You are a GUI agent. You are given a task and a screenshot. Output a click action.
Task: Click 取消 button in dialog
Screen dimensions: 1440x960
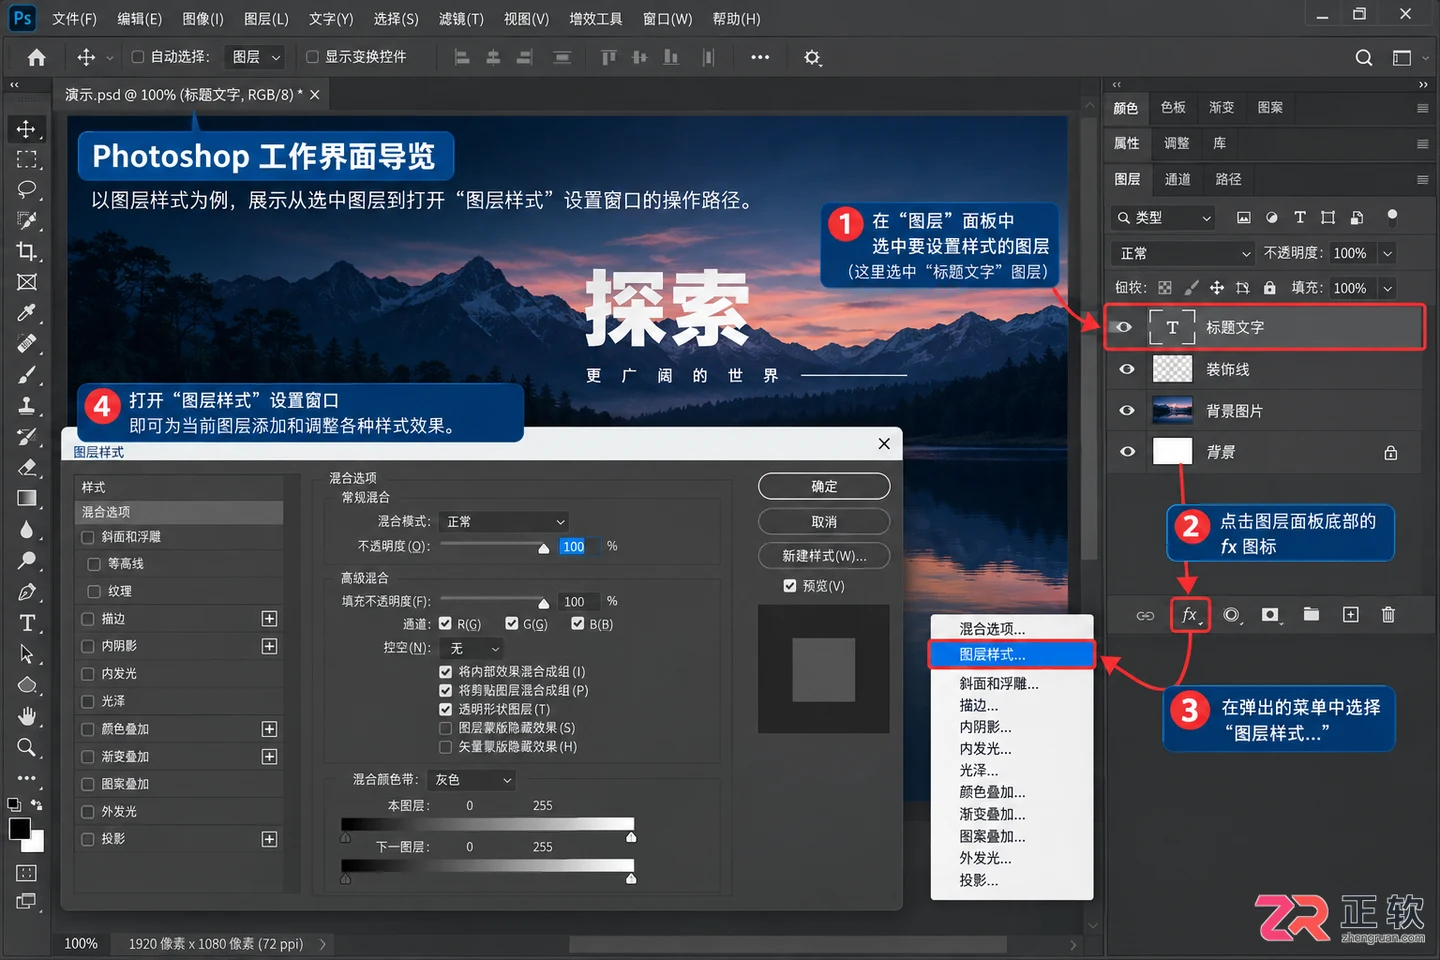tap(824, 522)
